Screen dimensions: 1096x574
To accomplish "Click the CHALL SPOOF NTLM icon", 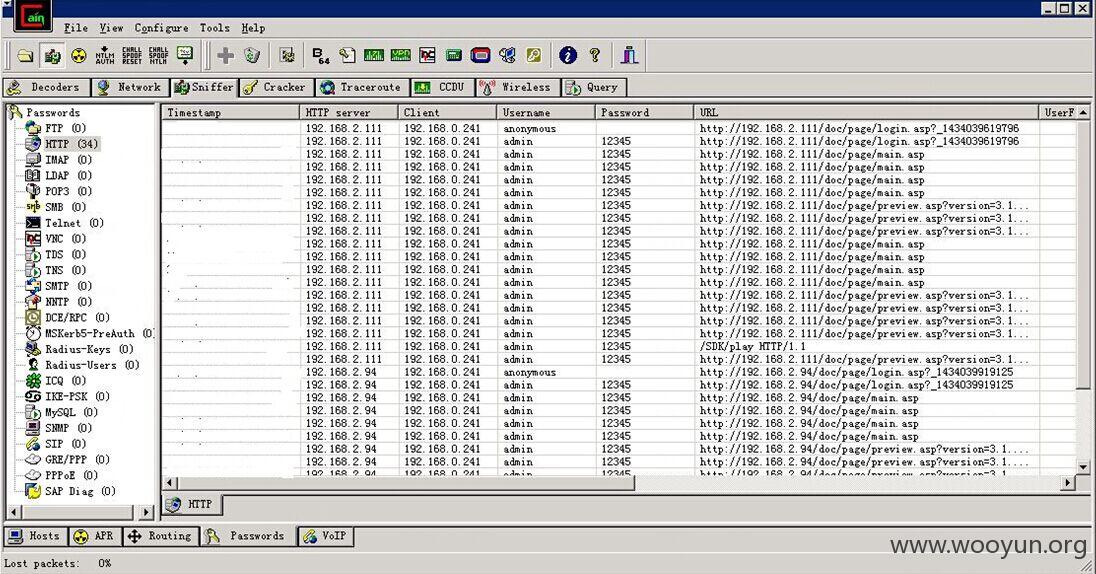I will pyautogui.click(x=158, y=55).
